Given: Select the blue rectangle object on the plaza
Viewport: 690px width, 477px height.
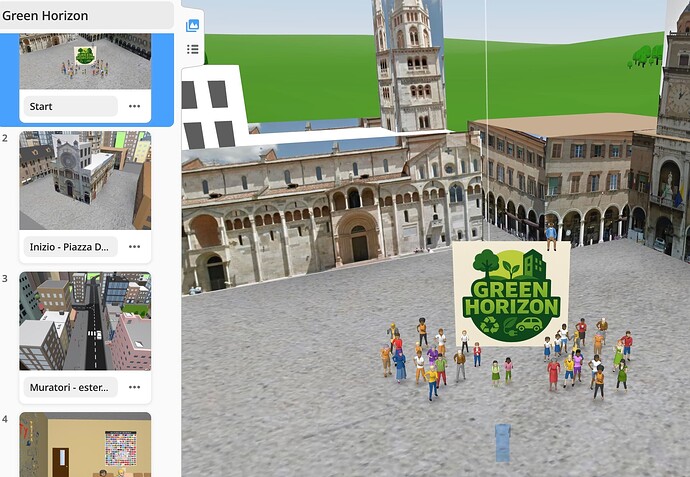Looking at the screenshot, I should point(503,443).
